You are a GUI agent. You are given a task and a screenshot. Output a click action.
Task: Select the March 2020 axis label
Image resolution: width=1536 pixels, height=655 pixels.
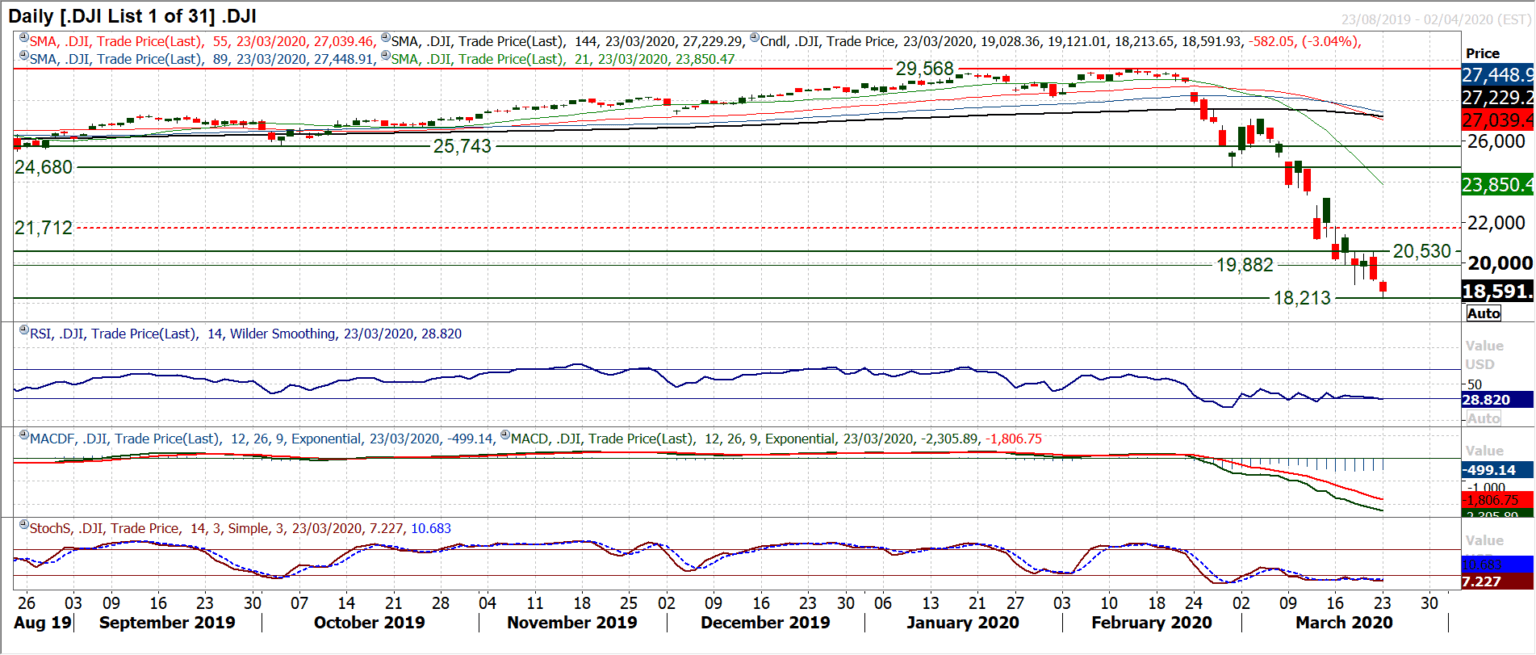[x=1343, y=622]
